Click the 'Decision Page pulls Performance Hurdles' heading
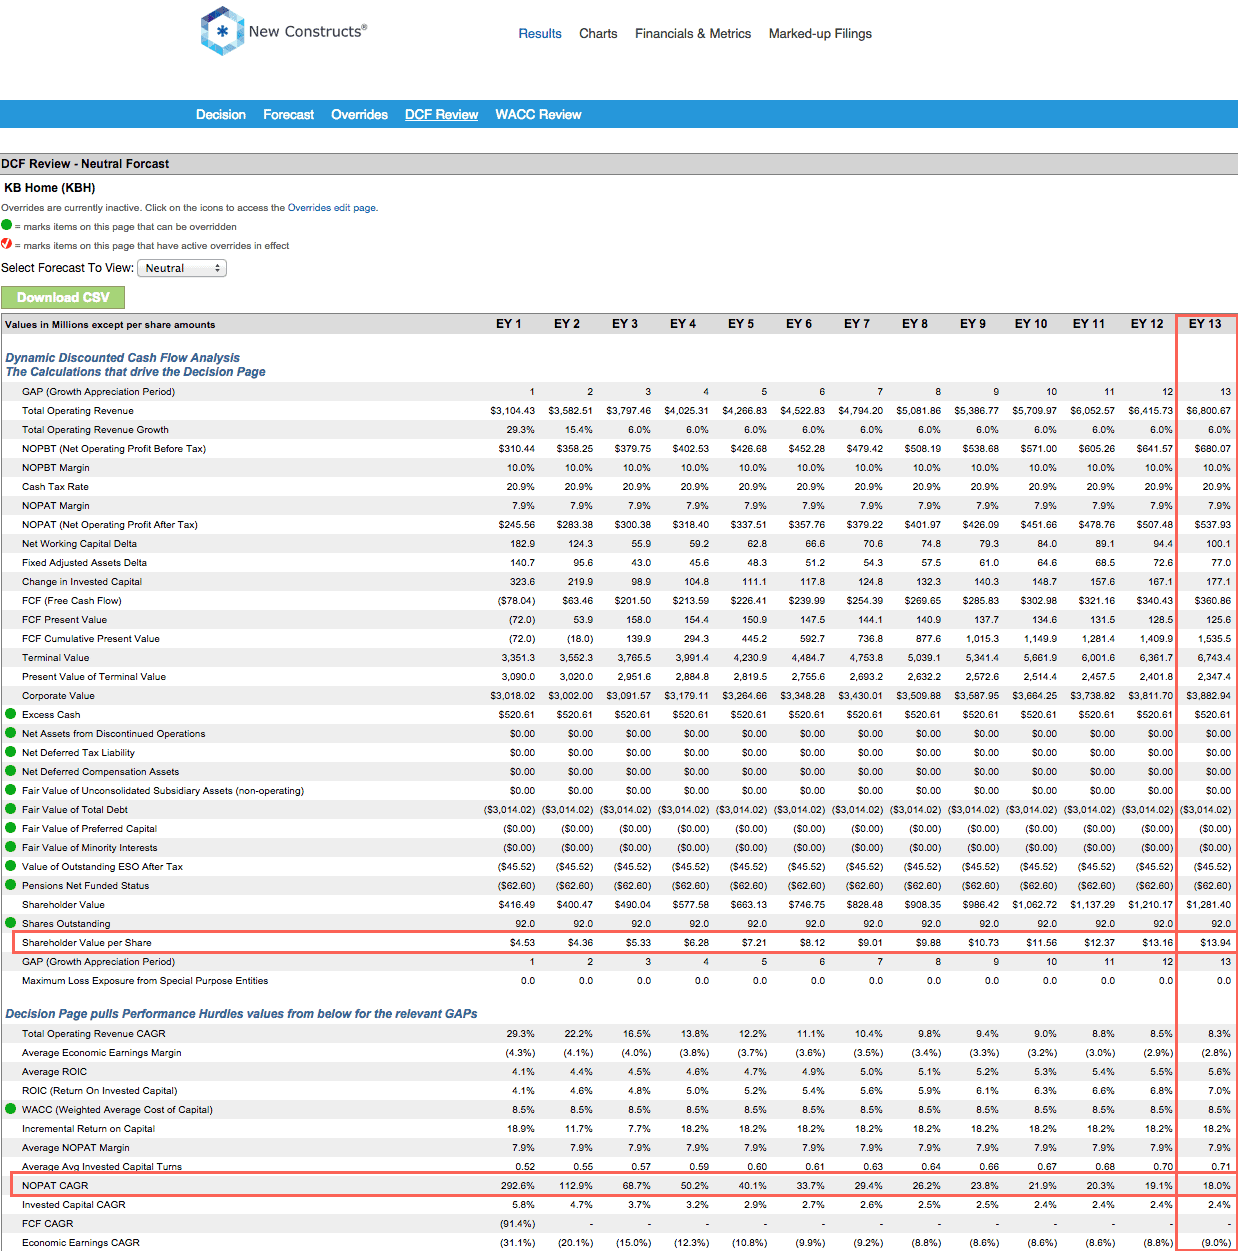The image size is (1238, 1251). pyautogui.click(x=241, y=1014)
